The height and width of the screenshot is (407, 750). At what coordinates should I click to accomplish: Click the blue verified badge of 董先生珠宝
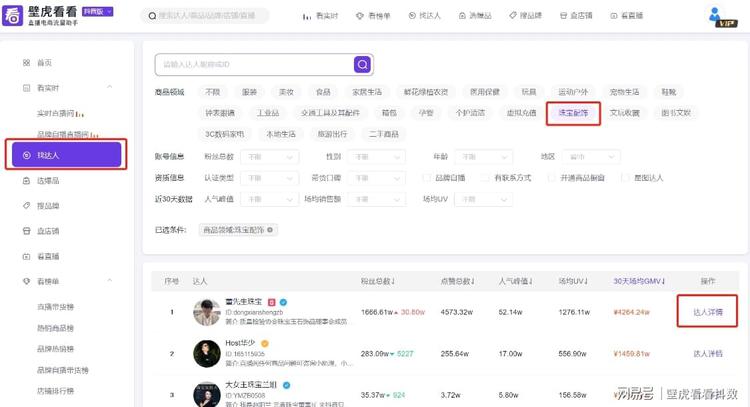283,302
